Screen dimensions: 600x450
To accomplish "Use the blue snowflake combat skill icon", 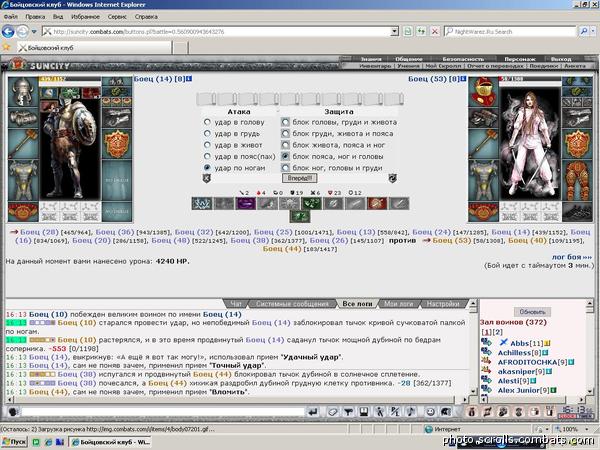I will tap(202, 203).
